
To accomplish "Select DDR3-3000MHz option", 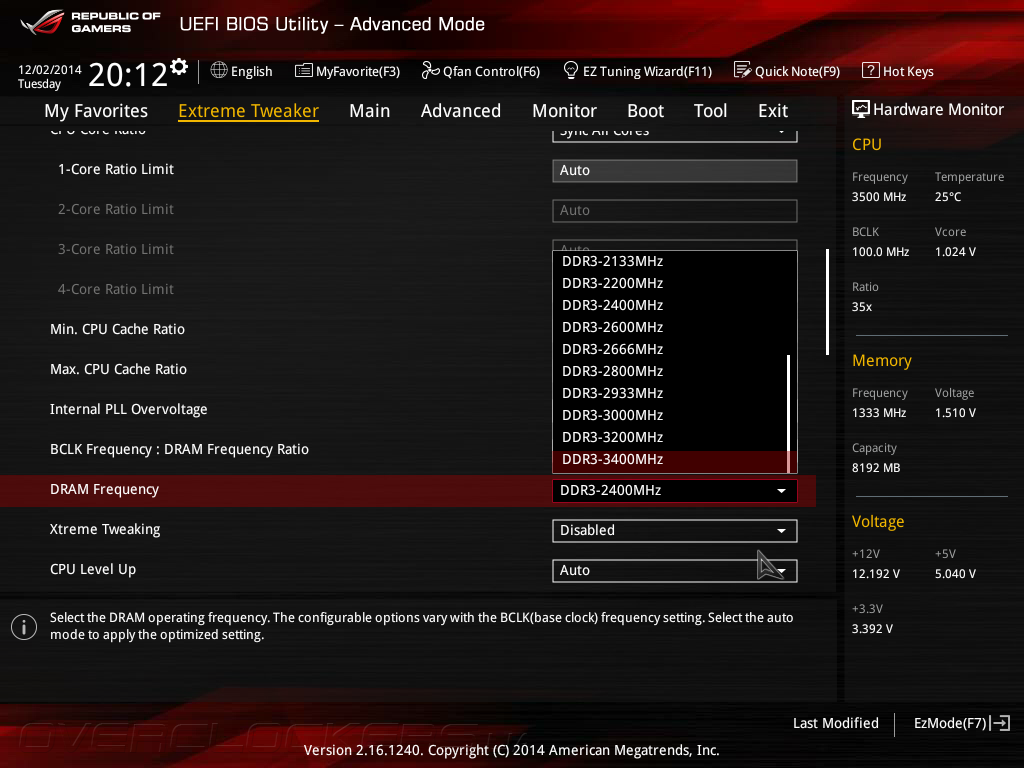I will point(670,415).
